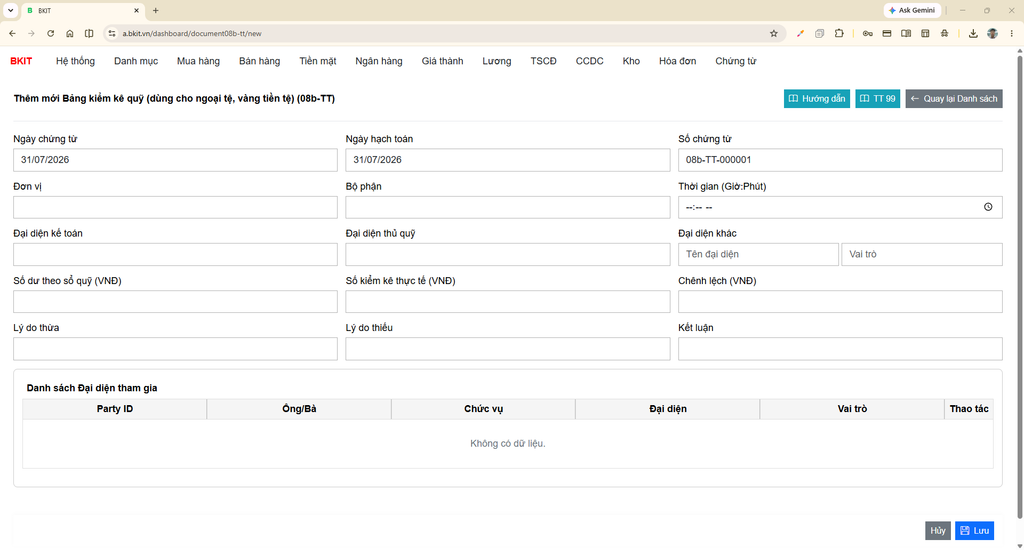Viewport: 1024px width, 550px height.
Task: Click the Hủy button
Action: click(x=938, y=530)
